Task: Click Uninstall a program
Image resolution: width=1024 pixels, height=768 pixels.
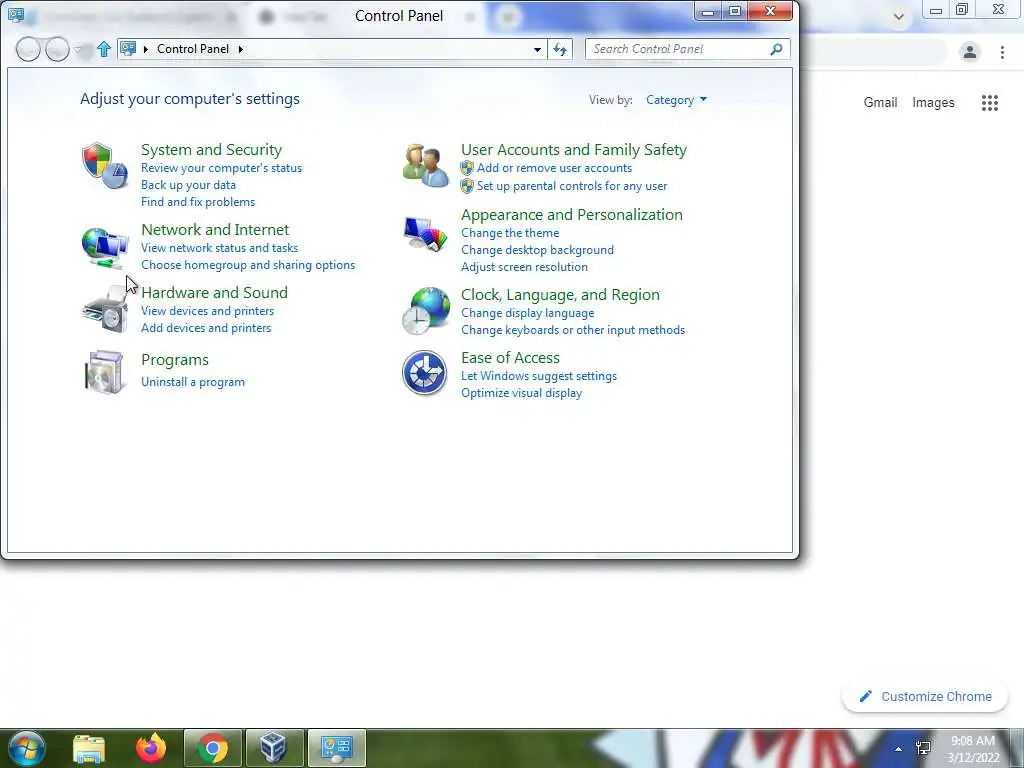Action: 193,382
